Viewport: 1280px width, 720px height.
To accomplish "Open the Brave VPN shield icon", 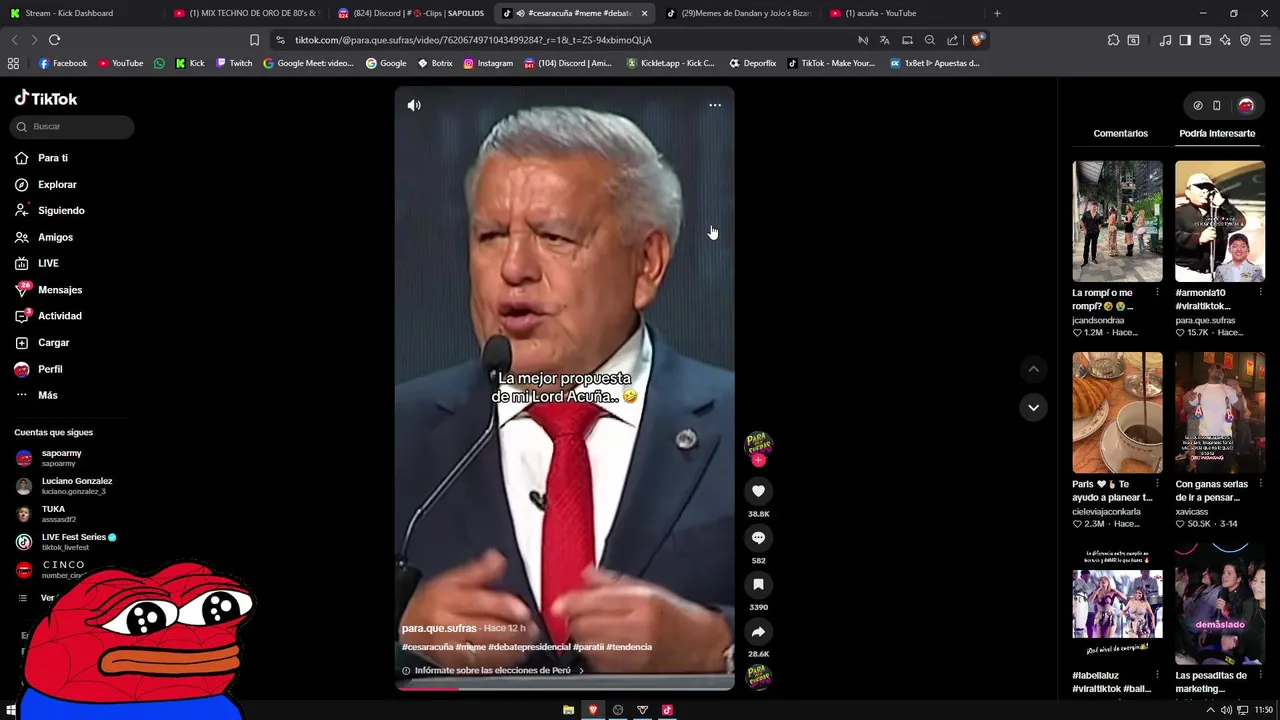I will 1245,40.
